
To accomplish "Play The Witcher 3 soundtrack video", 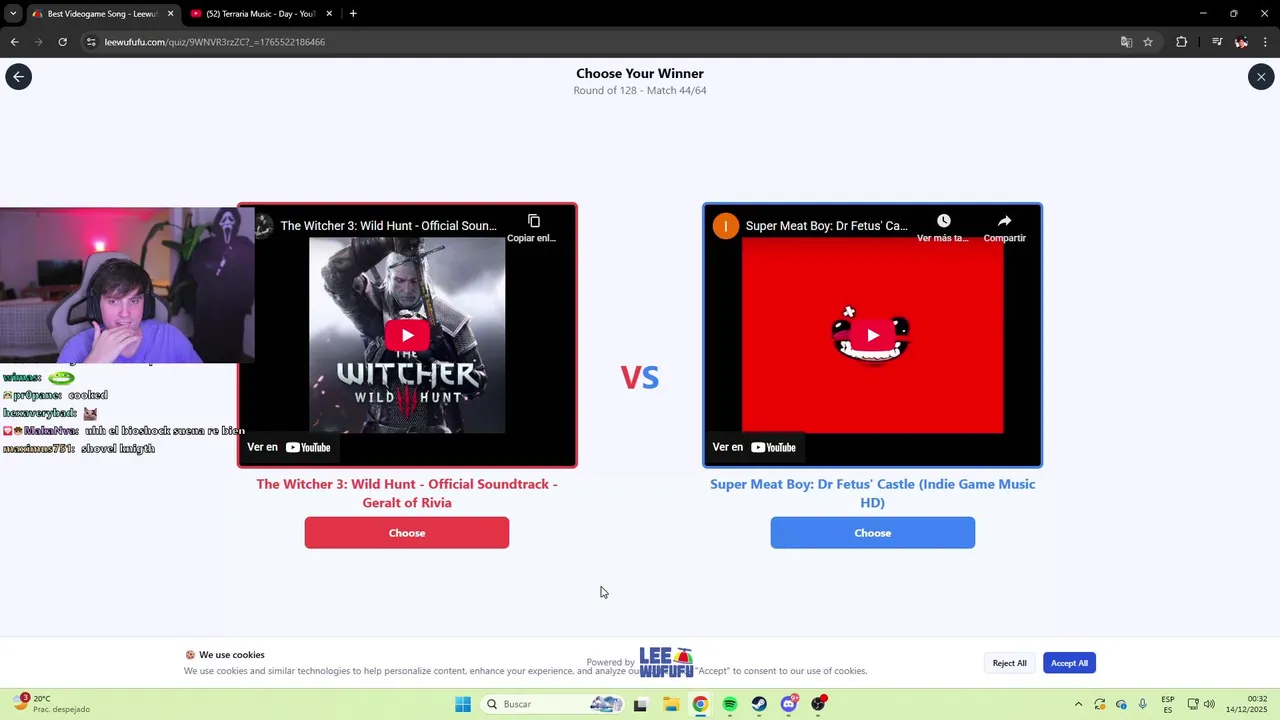I will point(407,336).
